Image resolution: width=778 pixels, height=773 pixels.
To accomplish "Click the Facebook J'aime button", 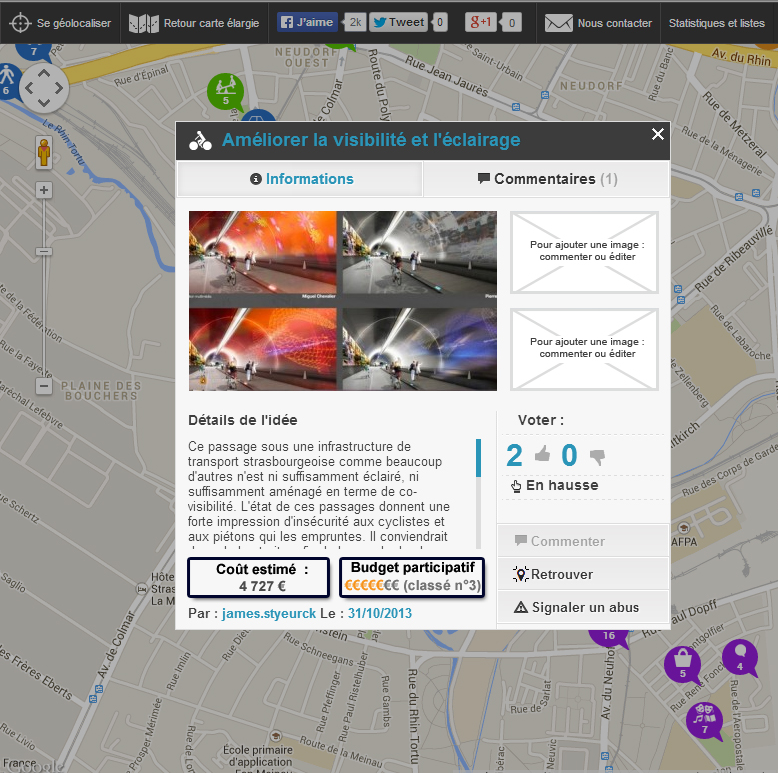I will tap(306, 22).
